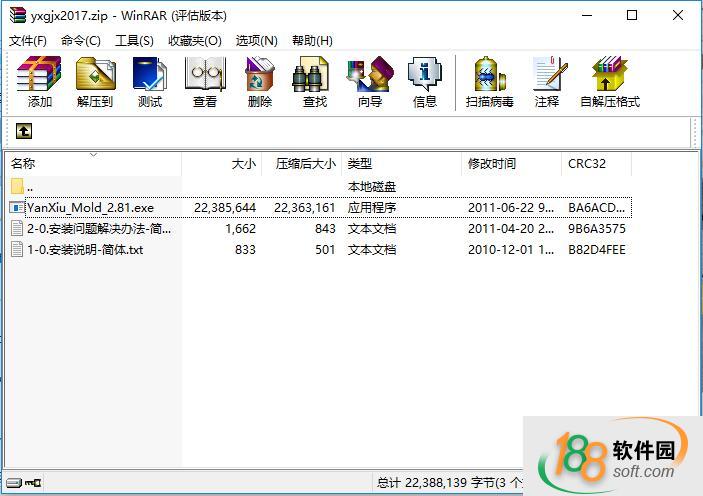Sort by Modified time (修改时间) column
The width and height of the screenshot is (703, 496).
pyautogui.click(x=492, y=163)
